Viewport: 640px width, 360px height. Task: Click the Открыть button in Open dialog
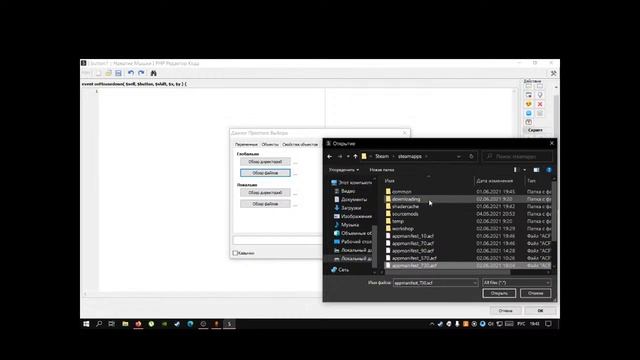click(499, 293)
